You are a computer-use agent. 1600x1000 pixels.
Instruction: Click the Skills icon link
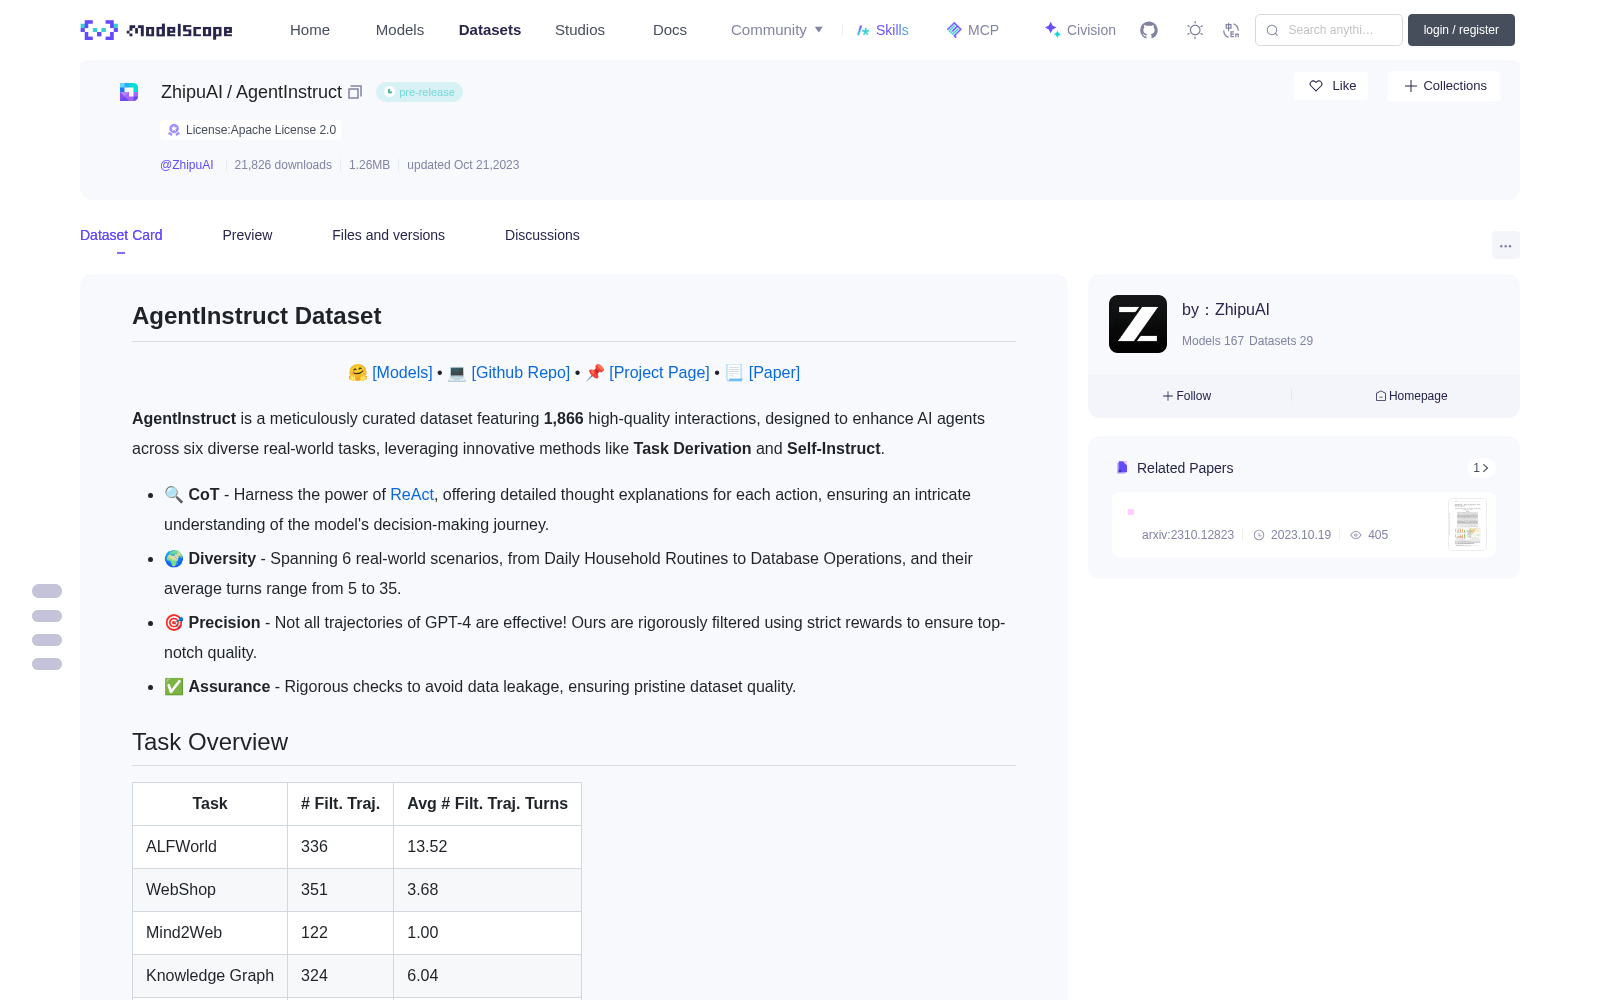(x=882, y=30)
